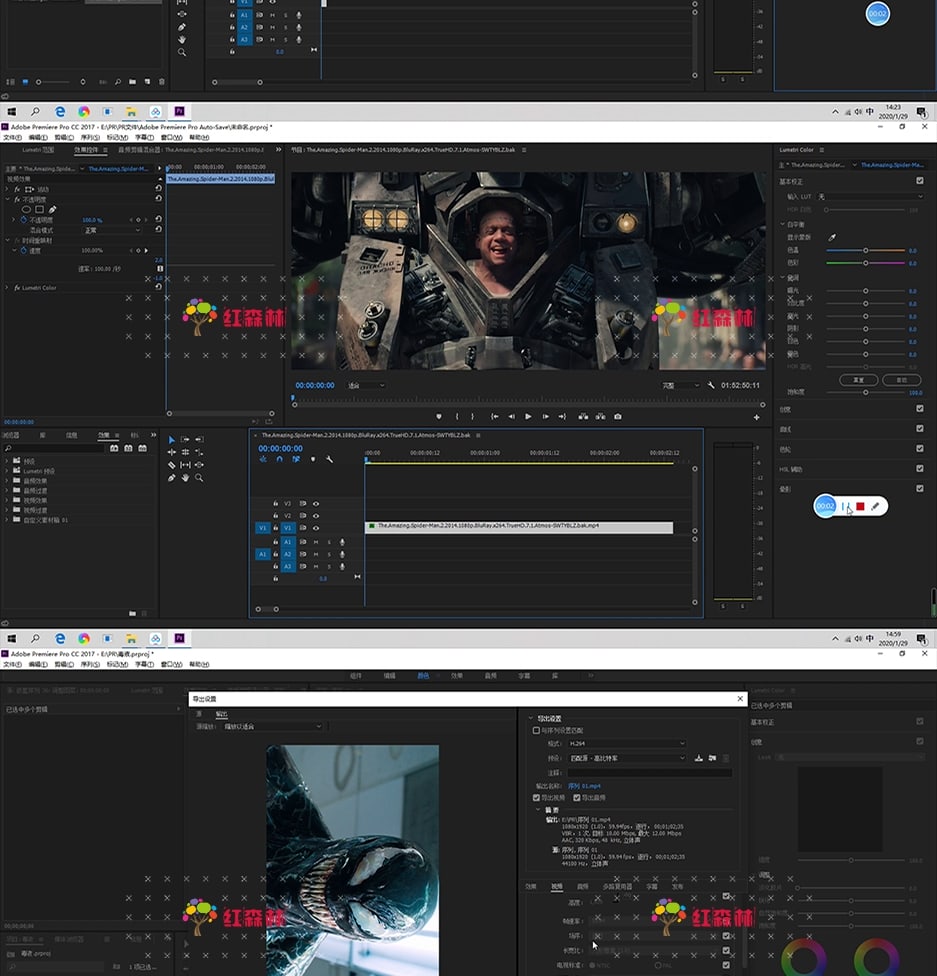
Task: Open the screen recorder's annotation pencil
Action: pyautogui.click(x=875, y=507)
